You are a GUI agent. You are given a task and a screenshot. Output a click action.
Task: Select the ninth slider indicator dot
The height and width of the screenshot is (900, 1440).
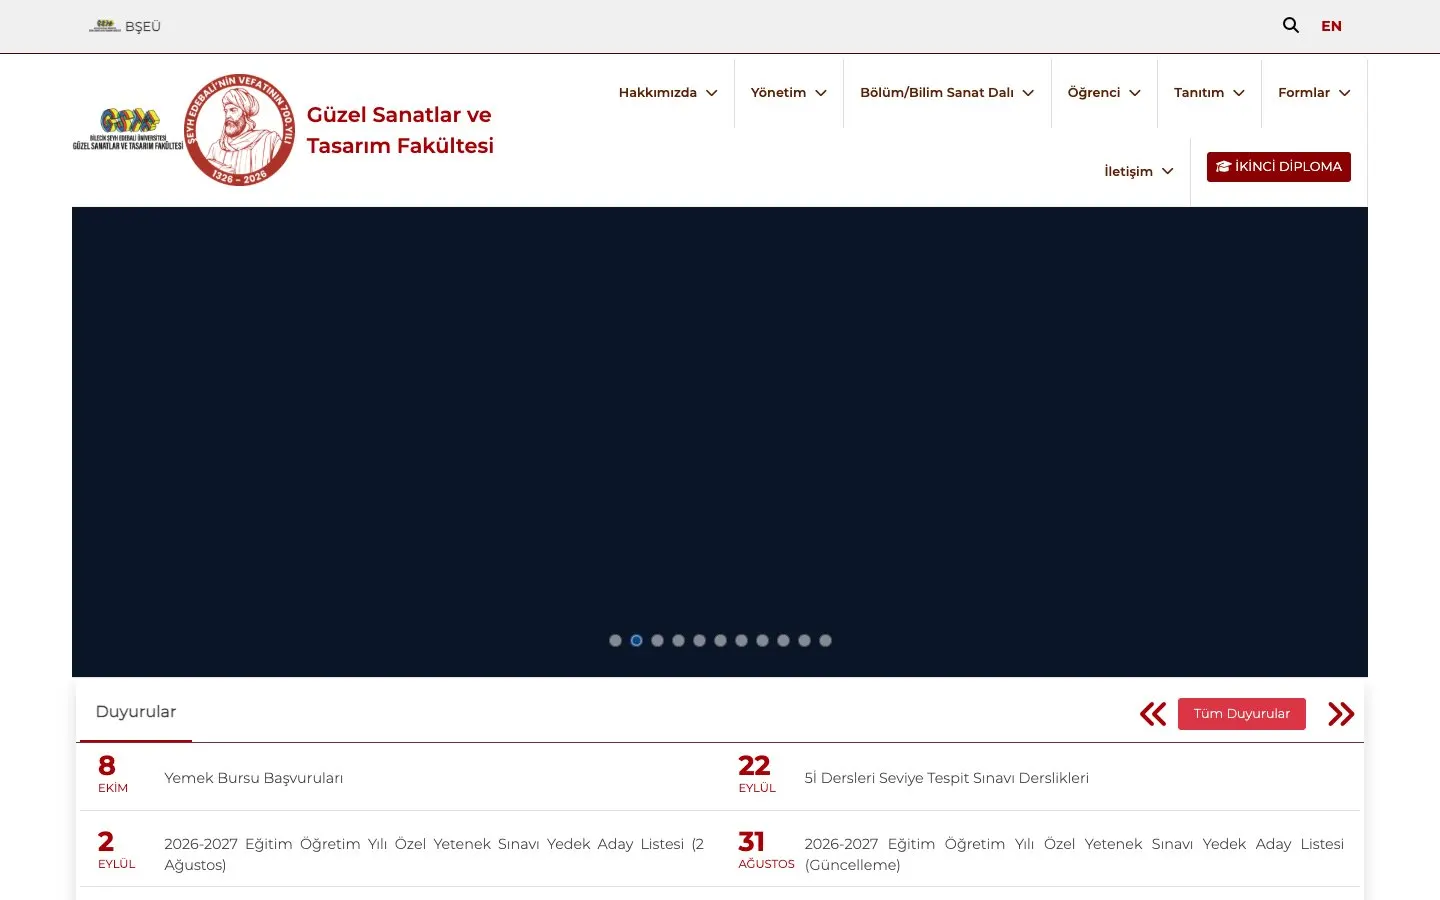[783, 641]
